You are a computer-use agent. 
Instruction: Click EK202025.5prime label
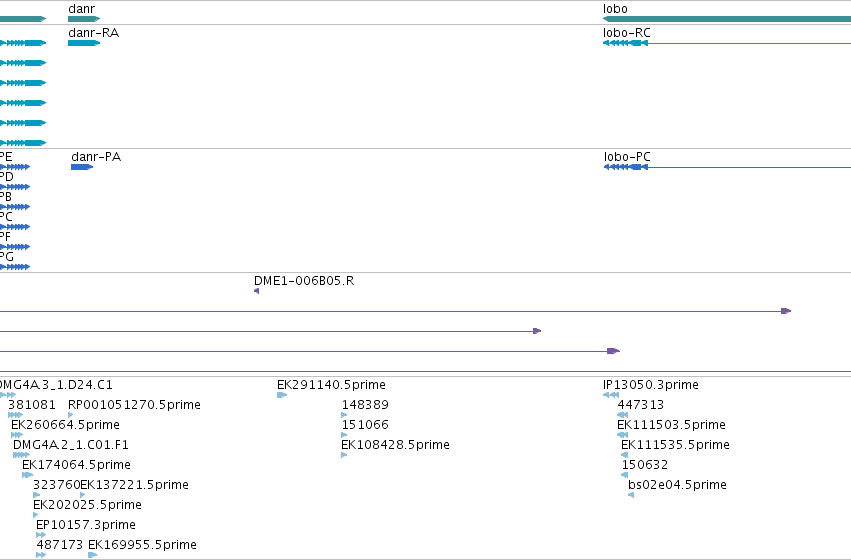click(87, 505)
